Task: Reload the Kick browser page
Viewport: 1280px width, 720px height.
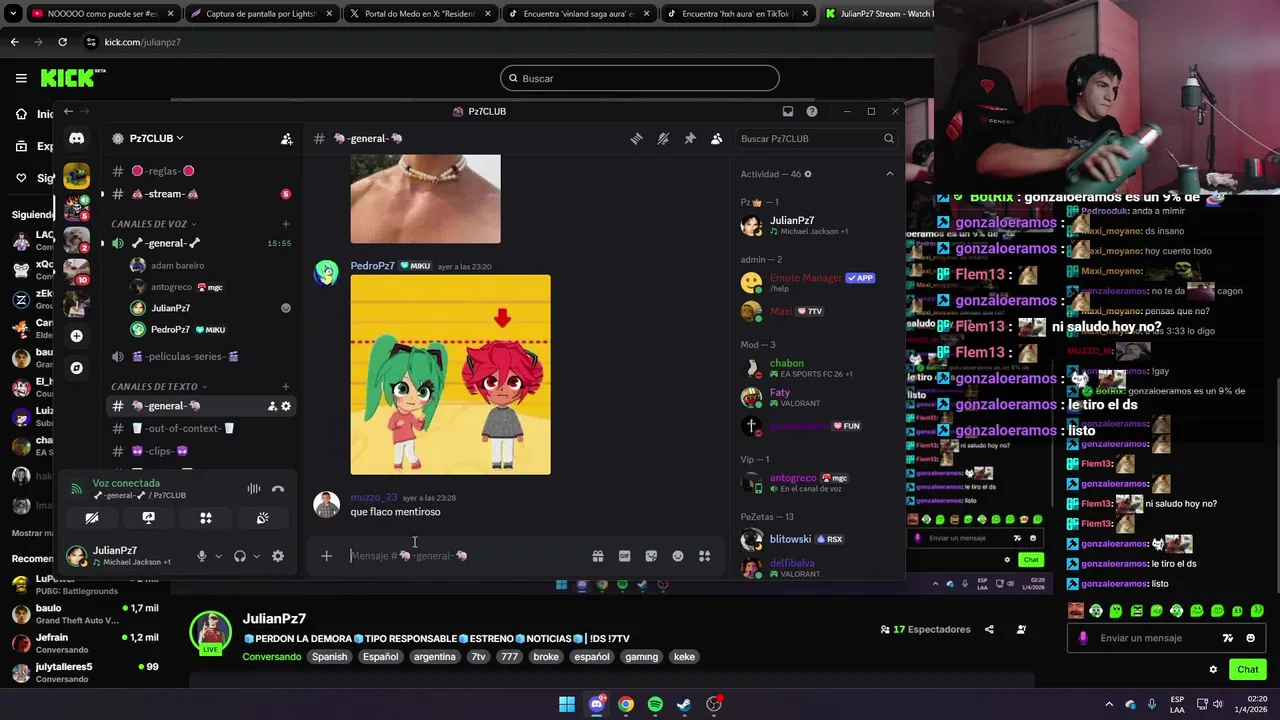Action: [x=62, y=42]
